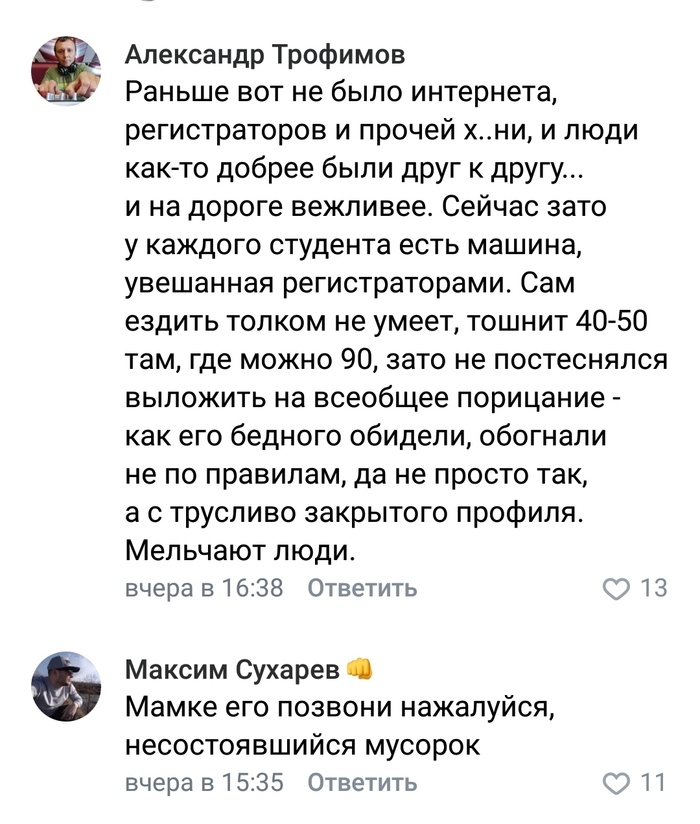Image resolution: width=700 pixels, height=824 pixels.
Task: Open the timestamp вчера в 15:35
Action: point(204,783)
